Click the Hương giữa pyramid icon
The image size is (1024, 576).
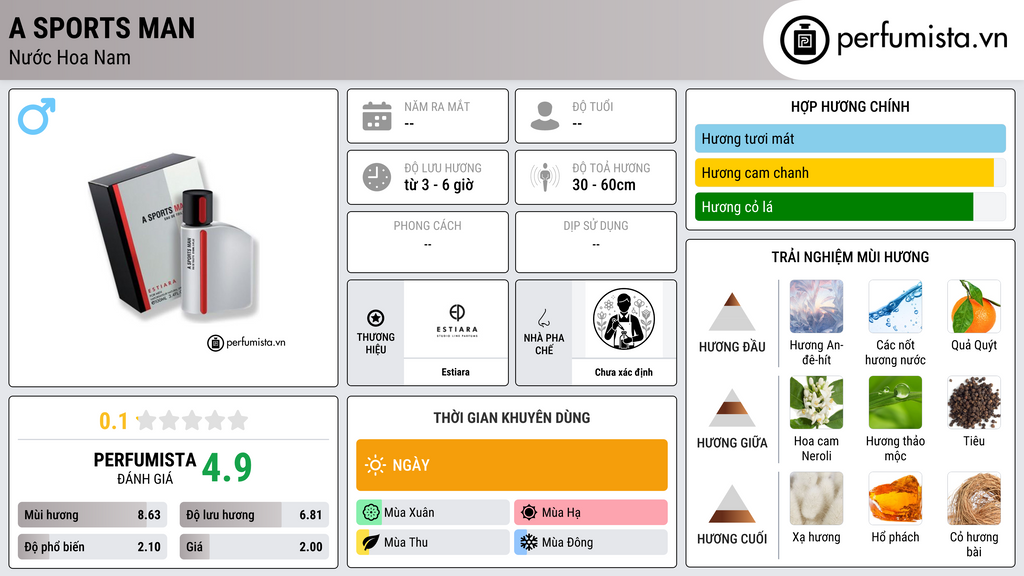tap(732, 408)
